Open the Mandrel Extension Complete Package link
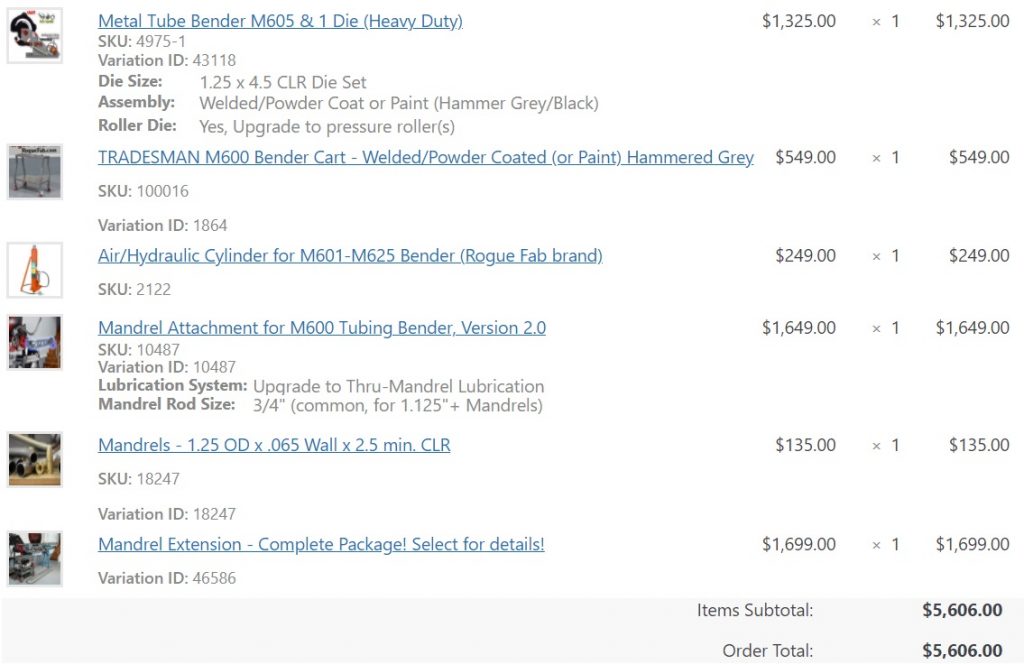The width and height of the screenshot is (1024, 664). click(x=321, y=545)
